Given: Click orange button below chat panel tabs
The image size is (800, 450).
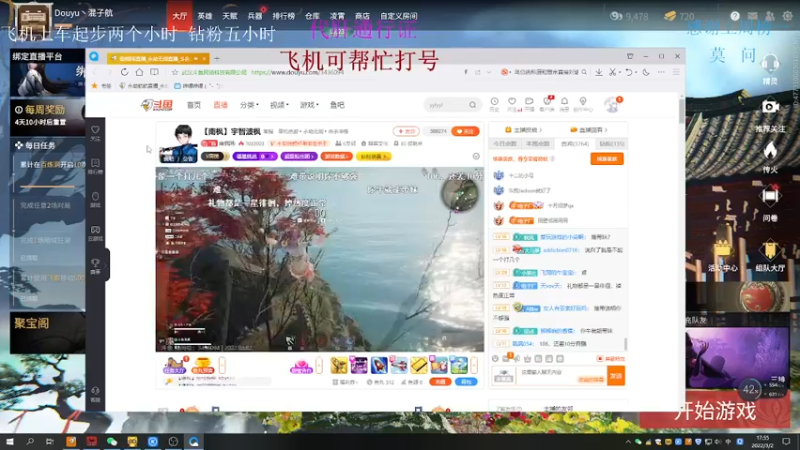Looking at the screenshot, I should pos(607,159).
